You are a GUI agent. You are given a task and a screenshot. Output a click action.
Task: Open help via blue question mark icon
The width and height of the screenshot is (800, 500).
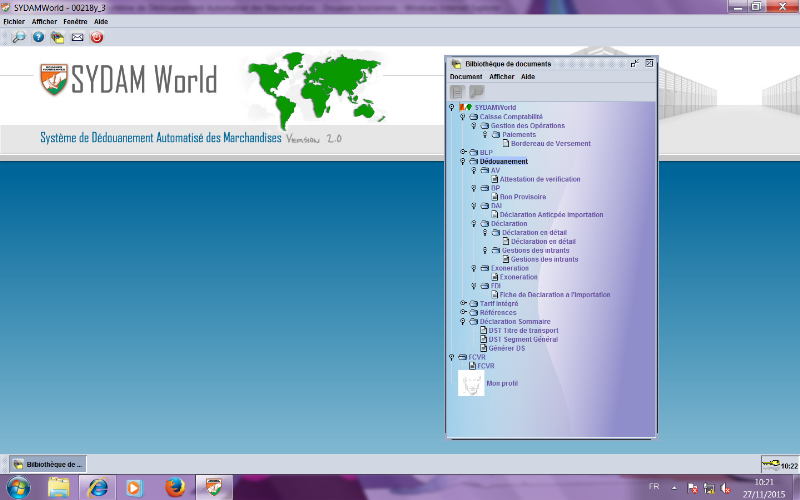pos(38,37)
